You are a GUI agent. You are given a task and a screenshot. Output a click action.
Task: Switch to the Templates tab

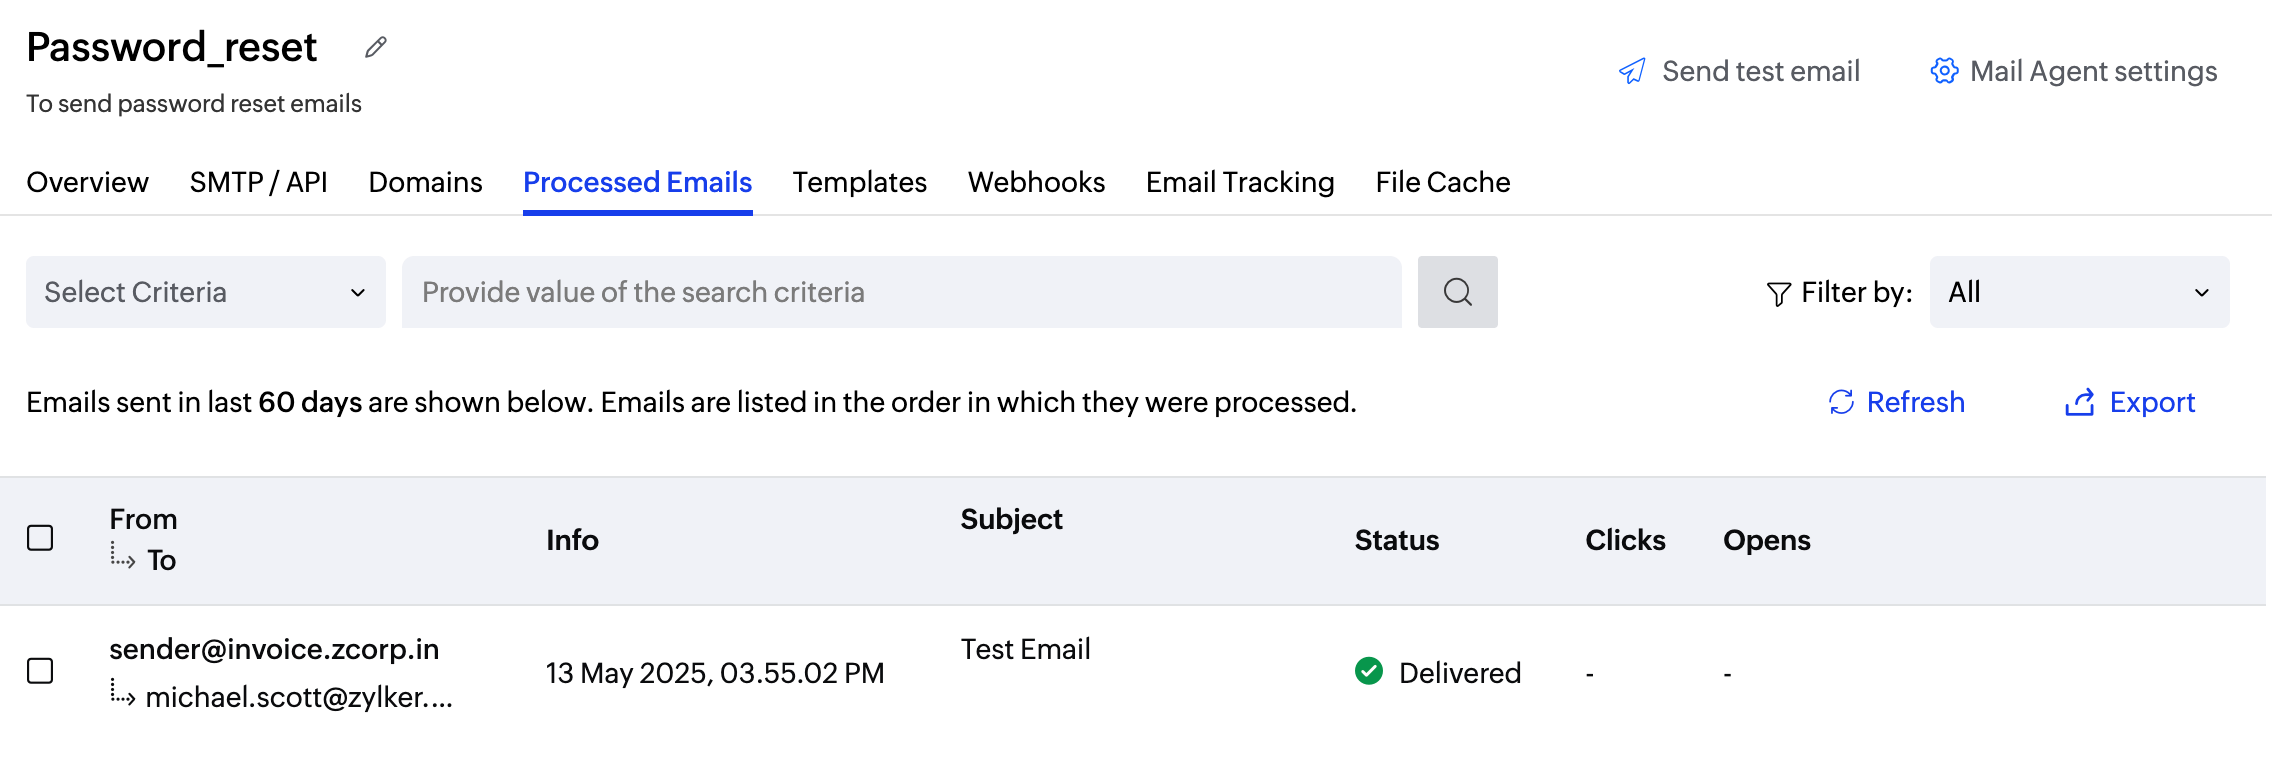pos(859,182)
